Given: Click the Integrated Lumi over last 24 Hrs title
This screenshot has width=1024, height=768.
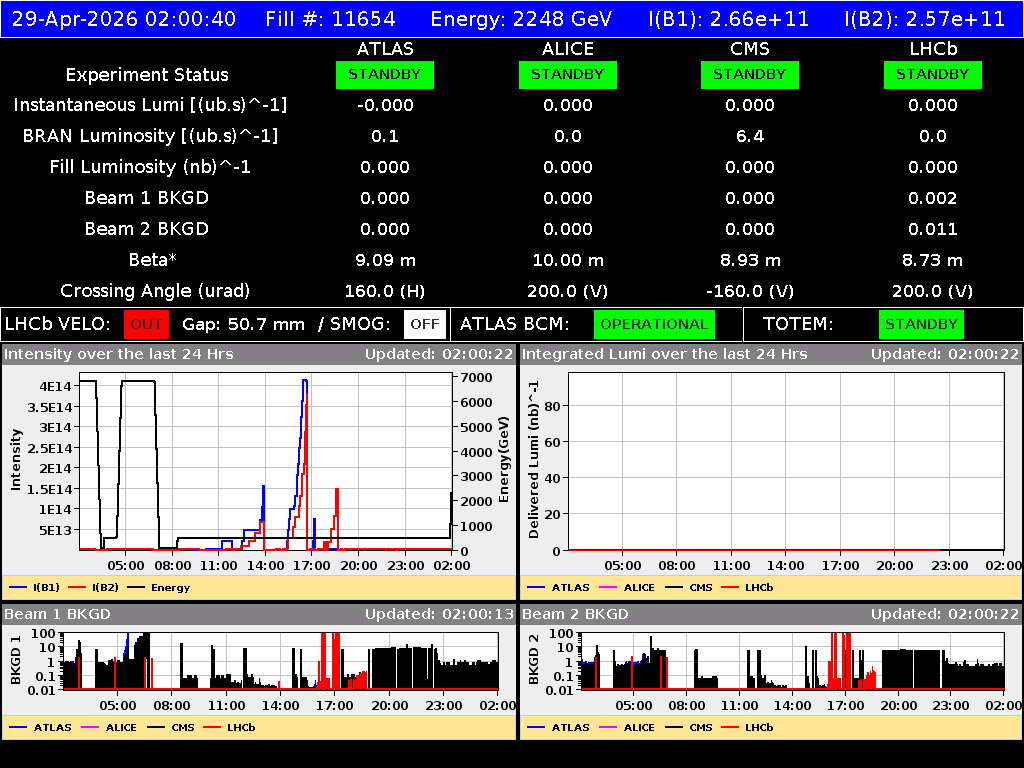Looking at the screenshot, I should tap(664, 355).
